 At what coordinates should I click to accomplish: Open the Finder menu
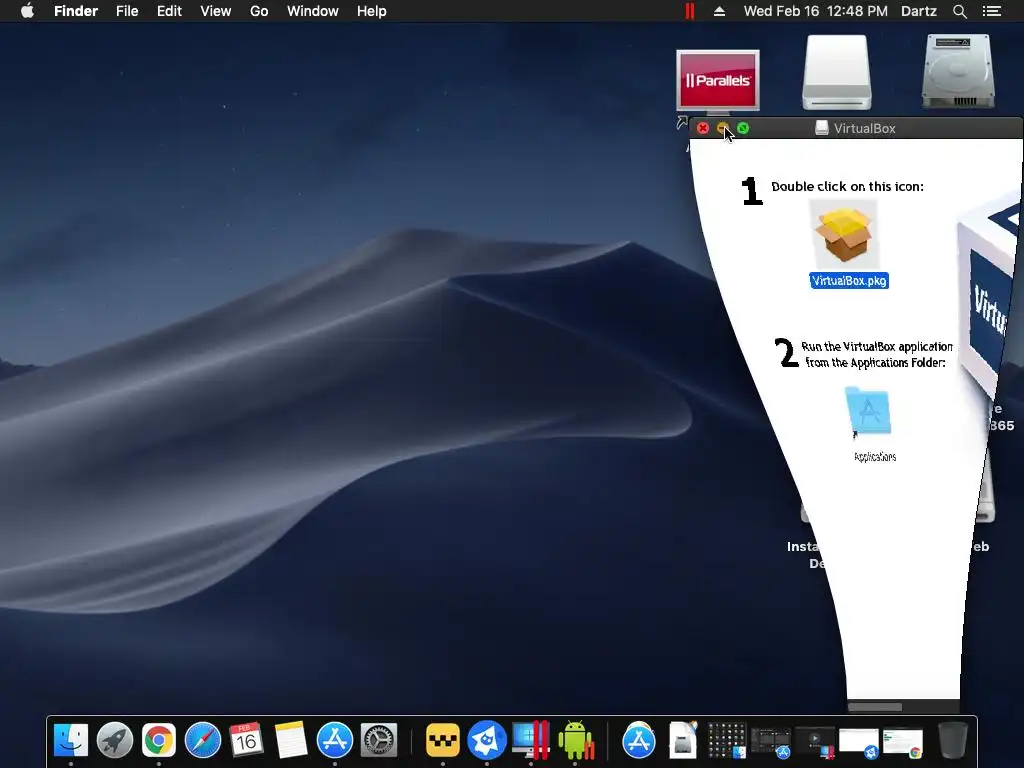[x=76, y=11]
